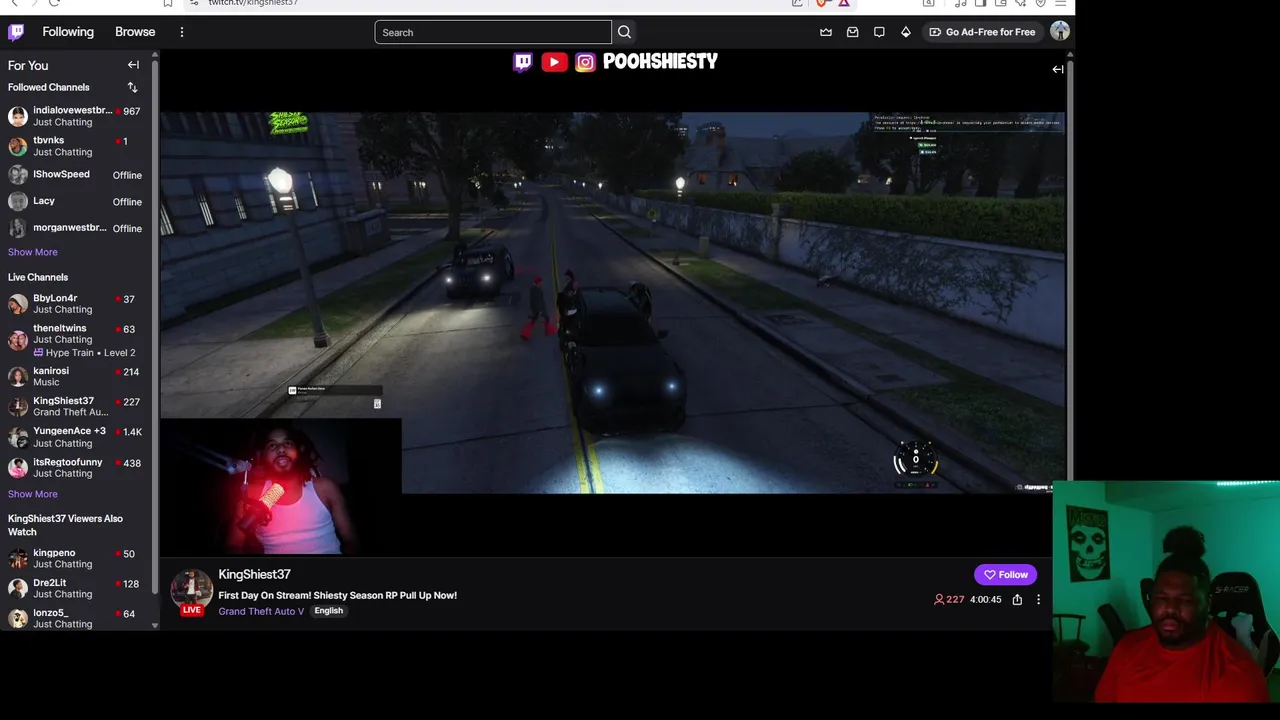The image size is (1280, 720).
Task: Click the For You sidebar heading
Action: click(28, 65)
